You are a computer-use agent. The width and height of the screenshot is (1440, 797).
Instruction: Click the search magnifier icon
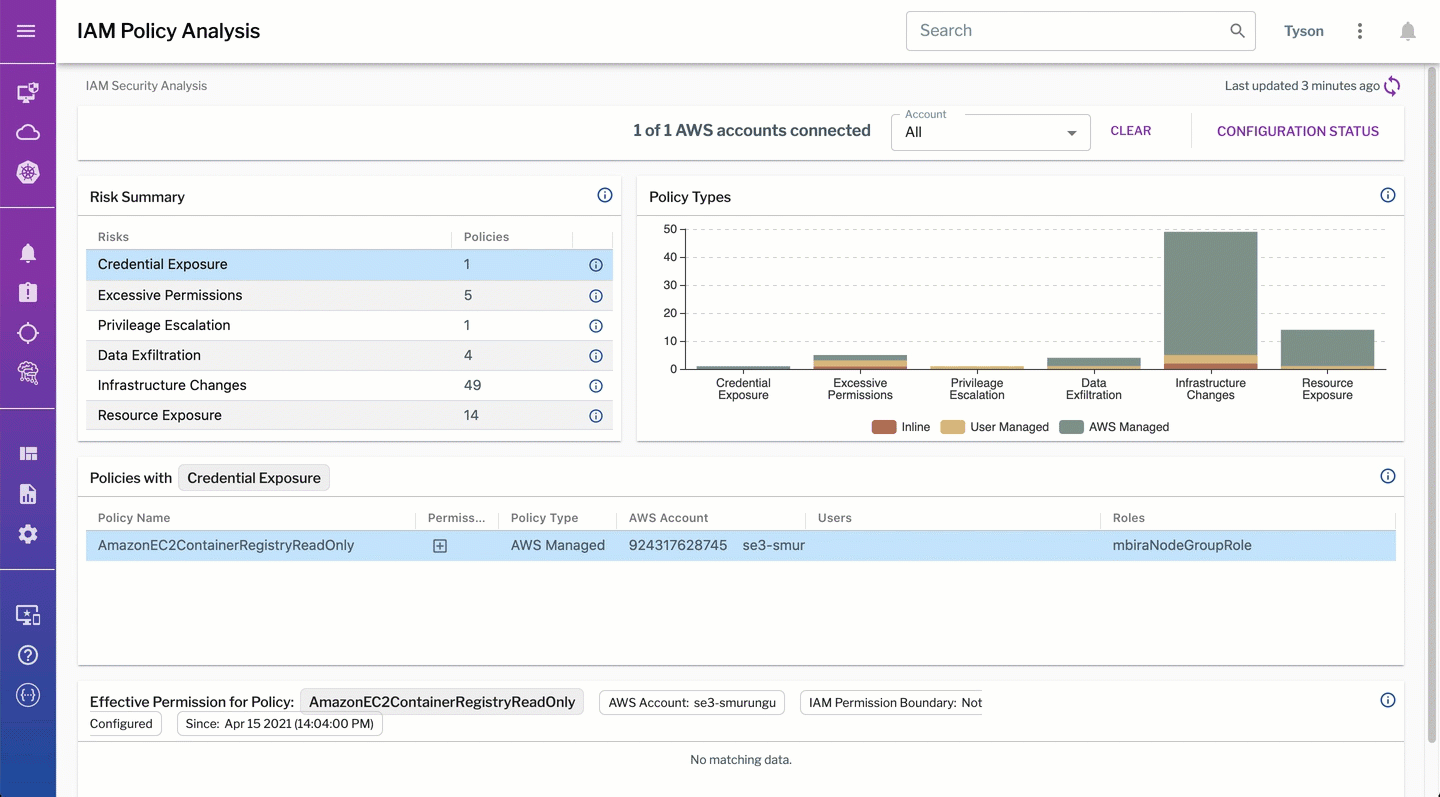point(1237,31)
